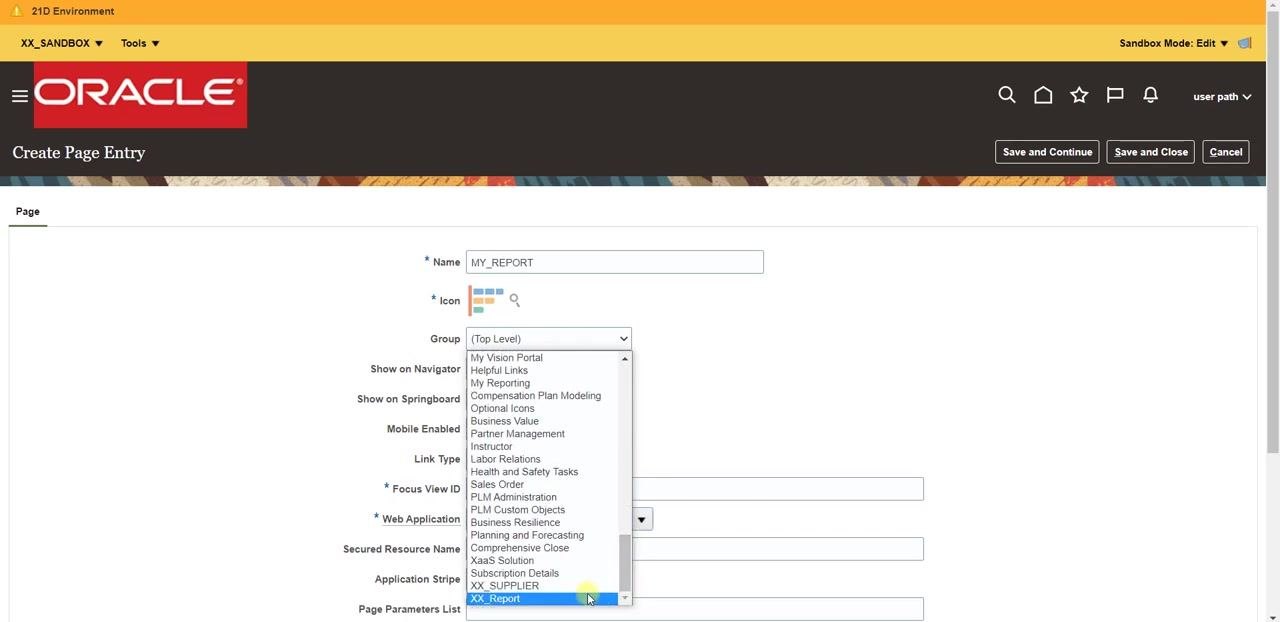Click Save and Continue

pyautogui.click(x=1047, y=152)
